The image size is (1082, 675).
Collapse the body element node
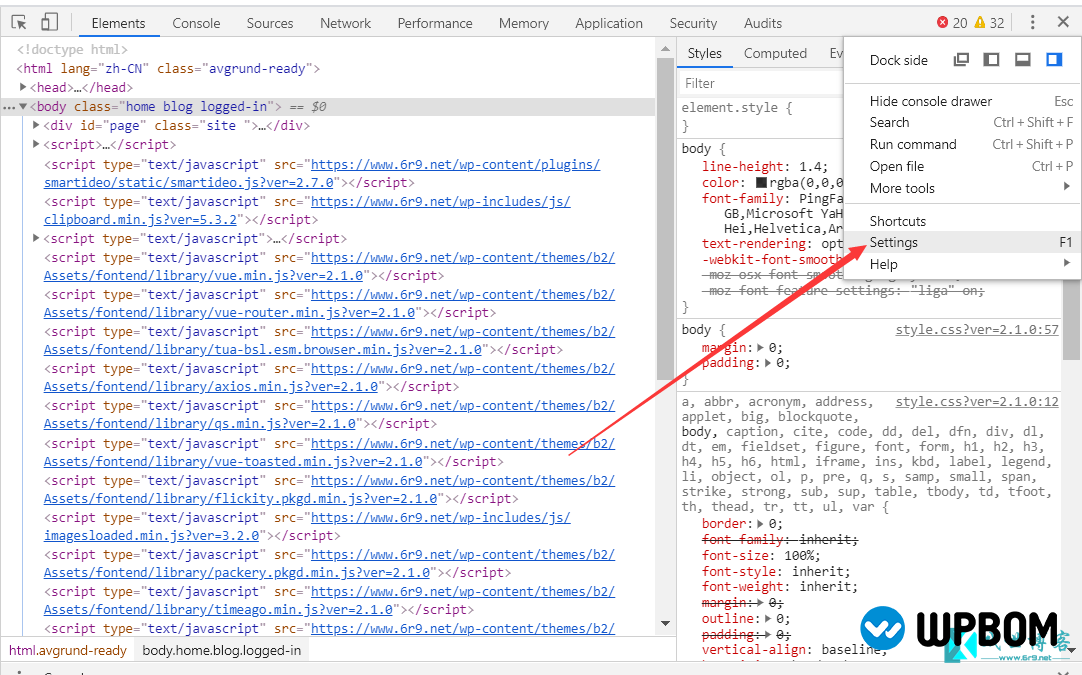[x=23, y=106]
